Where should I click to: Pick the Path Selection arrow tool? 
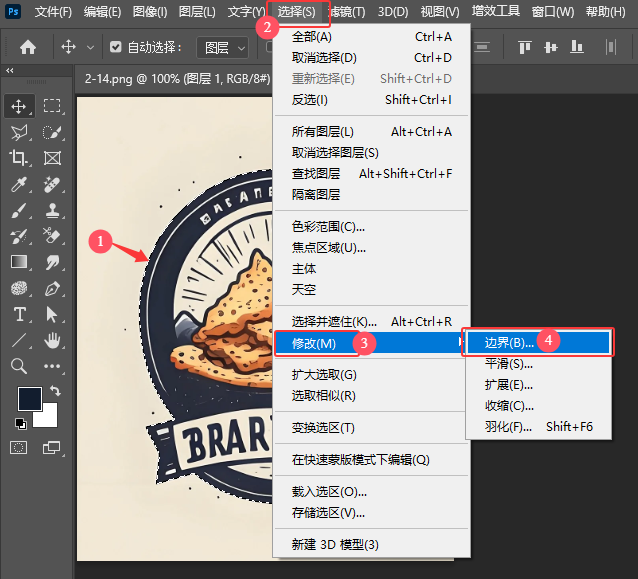[52, 315]
